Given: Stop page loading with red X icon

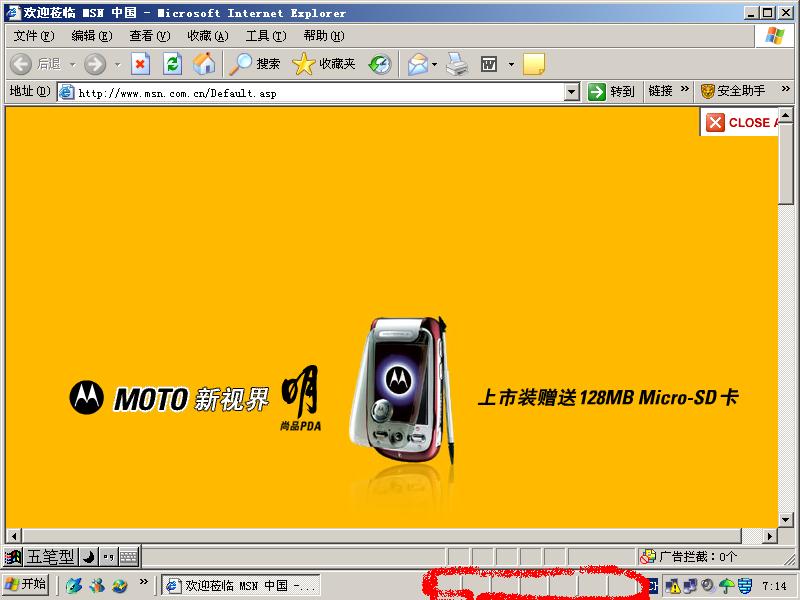Looking at the screenshot, I should 140,64.
